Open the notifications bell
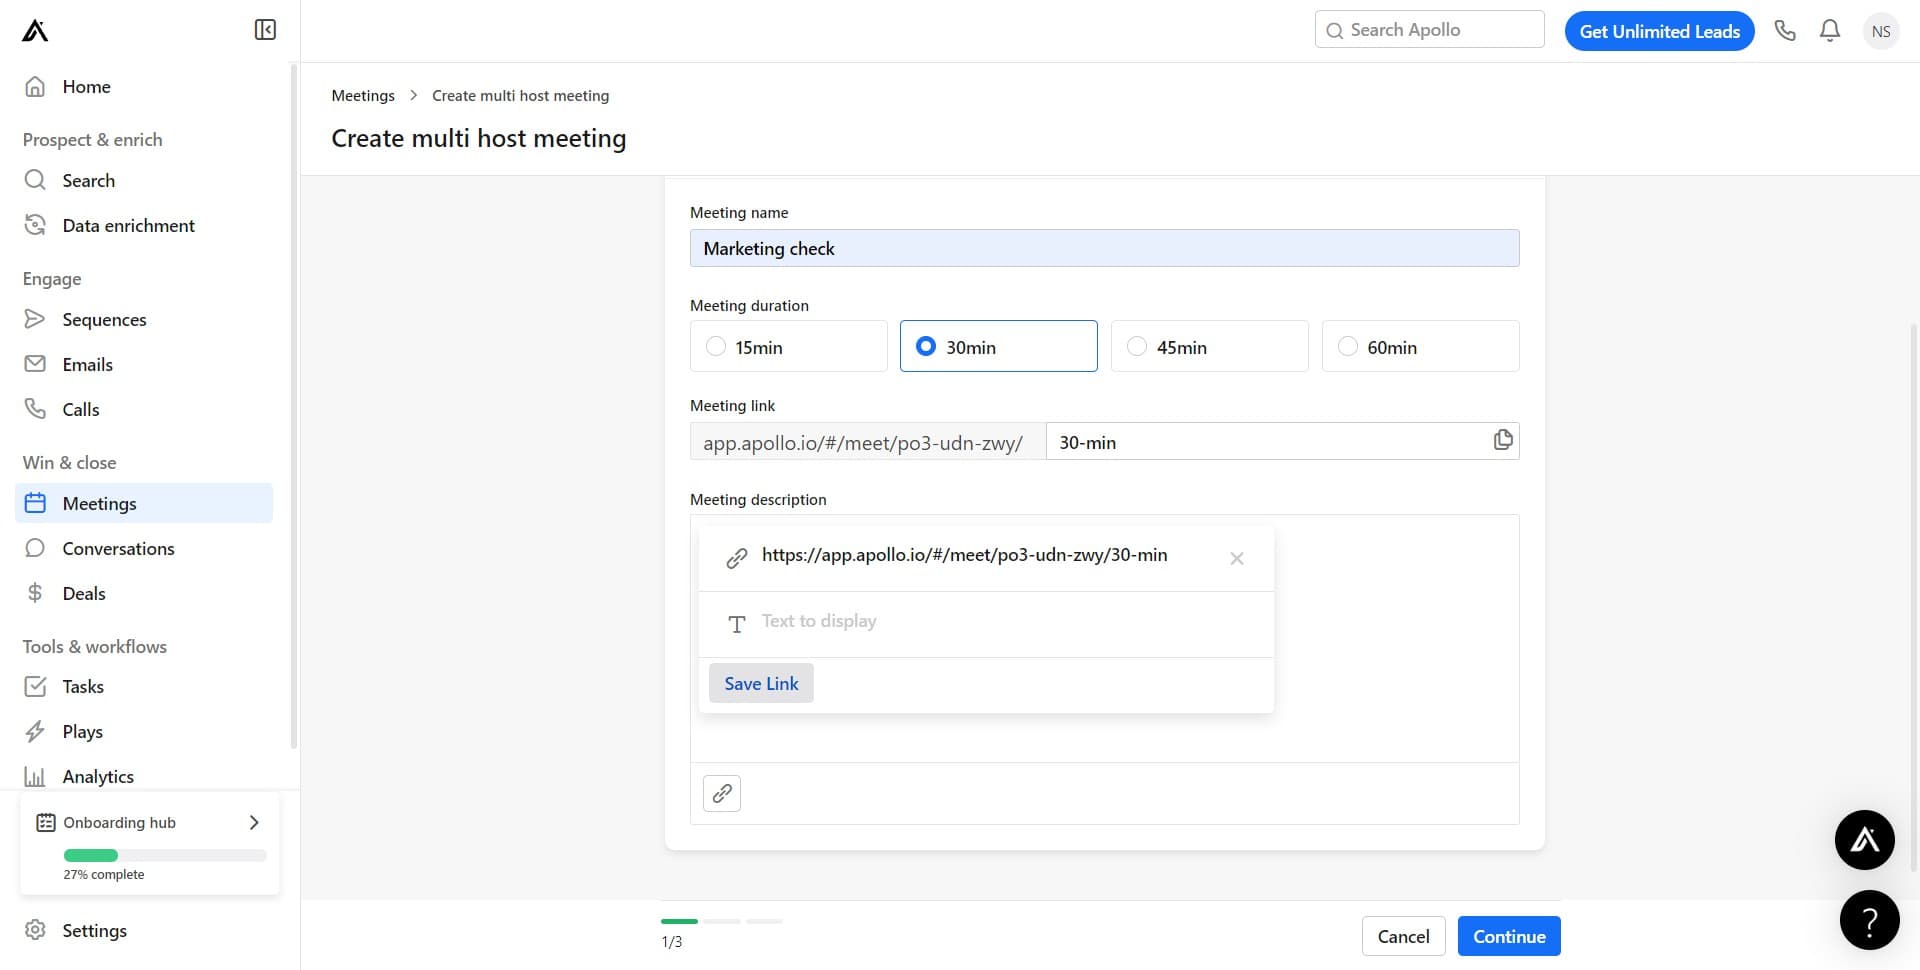1920x970 pixels. (1829, 30)
